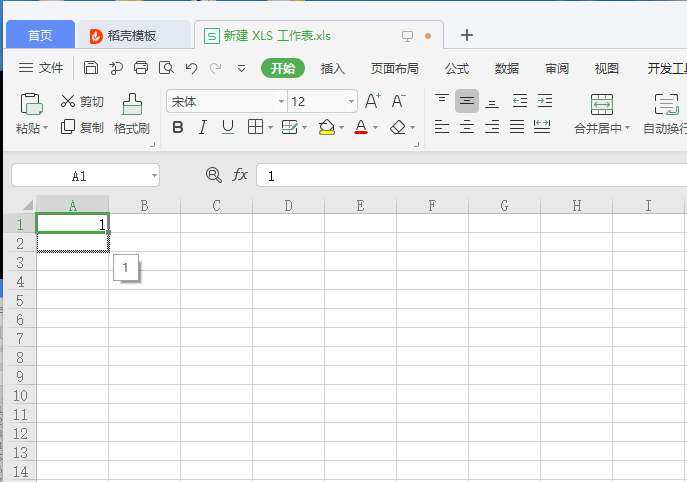Click the Print icon in the toolbar
Screen dimensions: 687x482
click(x=141, y=68)
